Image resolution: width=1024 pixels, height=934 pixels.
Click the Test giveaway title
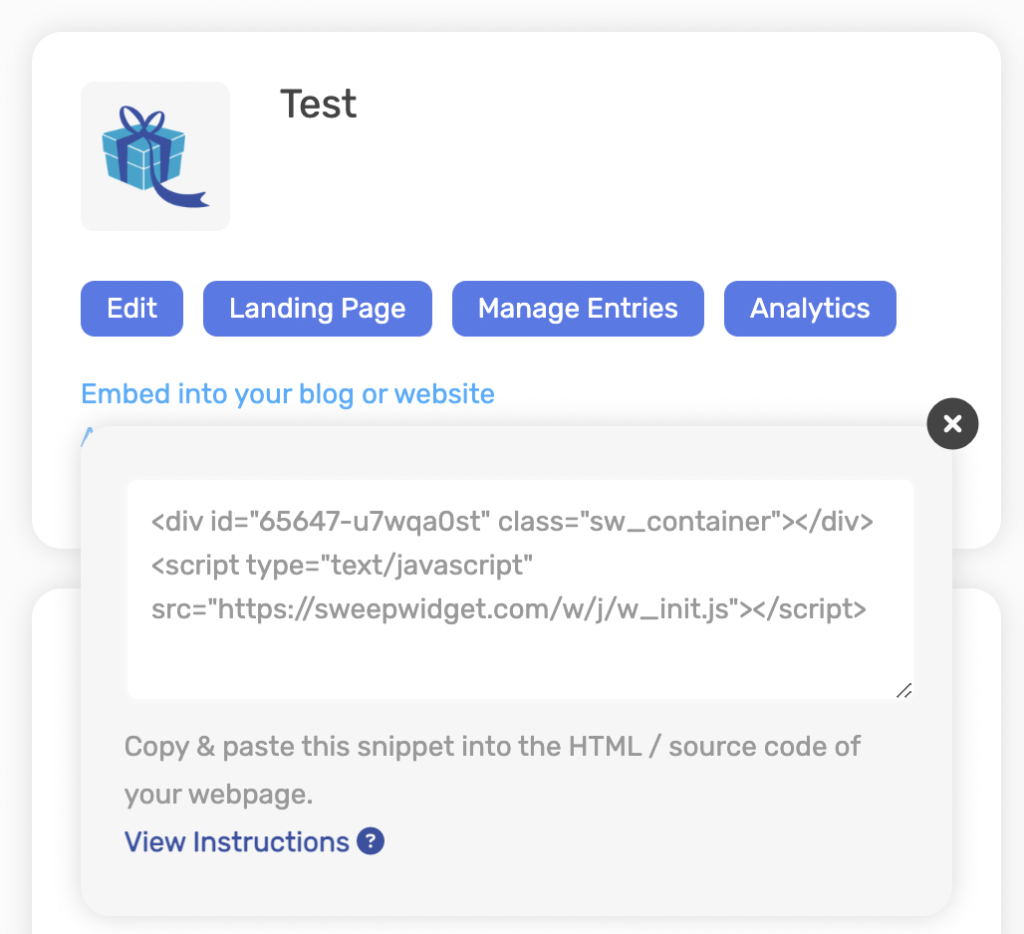(x=318, y=104)
